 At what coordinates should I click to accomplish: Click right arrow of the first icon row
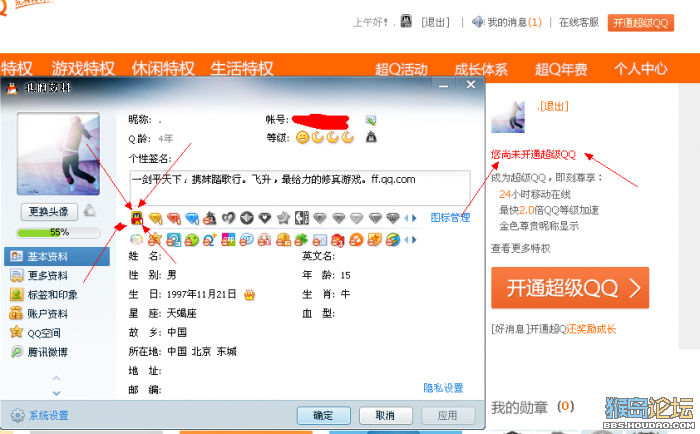point(415,218)
